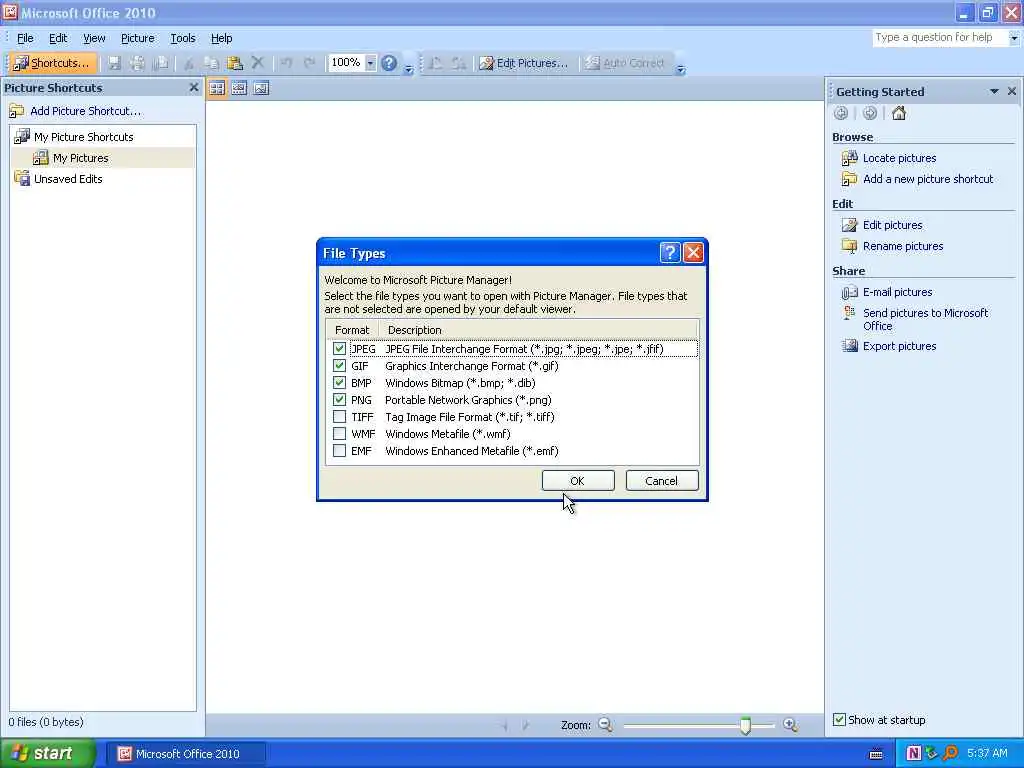This screenshot has height=768, width=1024.
Task: Open the zoom percentage dropdown arrow
Action: point(370,63)
